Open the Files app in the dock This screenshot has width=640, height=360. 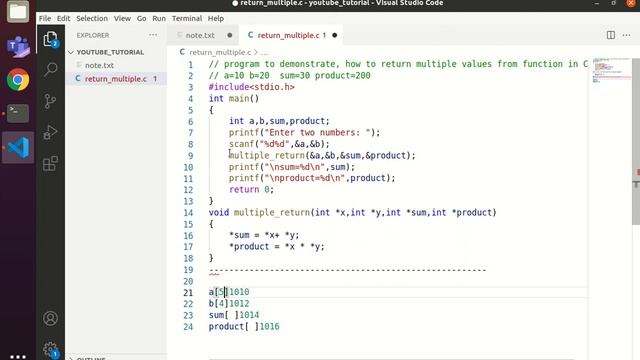tap(18, 11)
